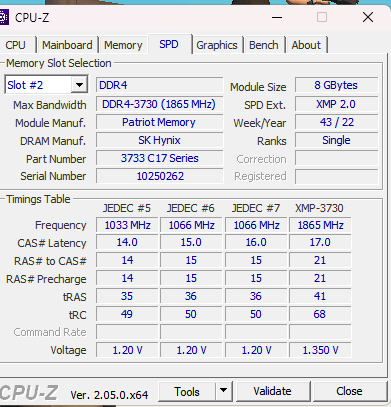Image resolution: width=391 pixels, height=407 pixels.
Task: Select the XMP 2.0 SPD Ext. value
Action: point(336,104)
